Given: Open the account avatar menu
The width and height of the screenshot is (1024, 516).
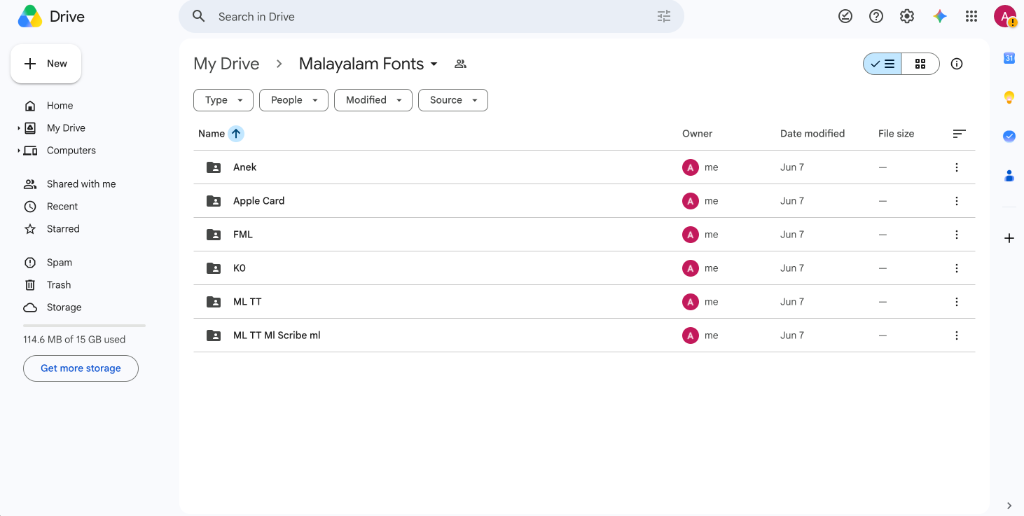Looking at the screenshot, I should (x=1004, y=16).
